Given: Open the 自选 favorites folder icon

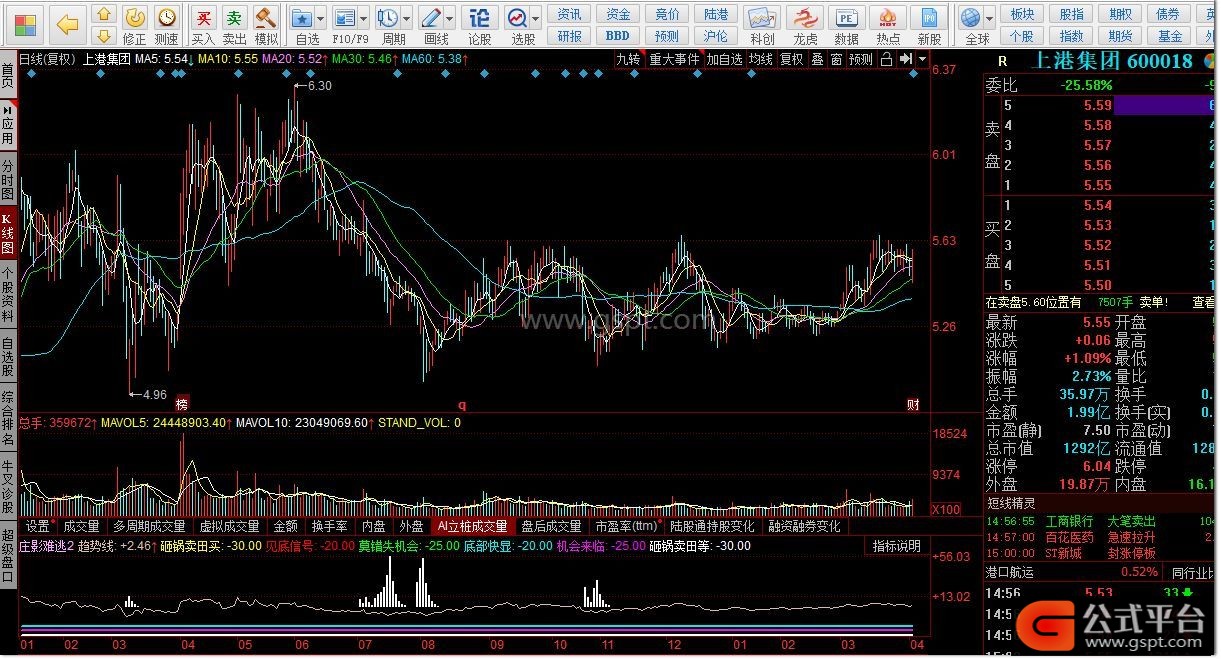Looking at the screenshot, I should (302, 18).
